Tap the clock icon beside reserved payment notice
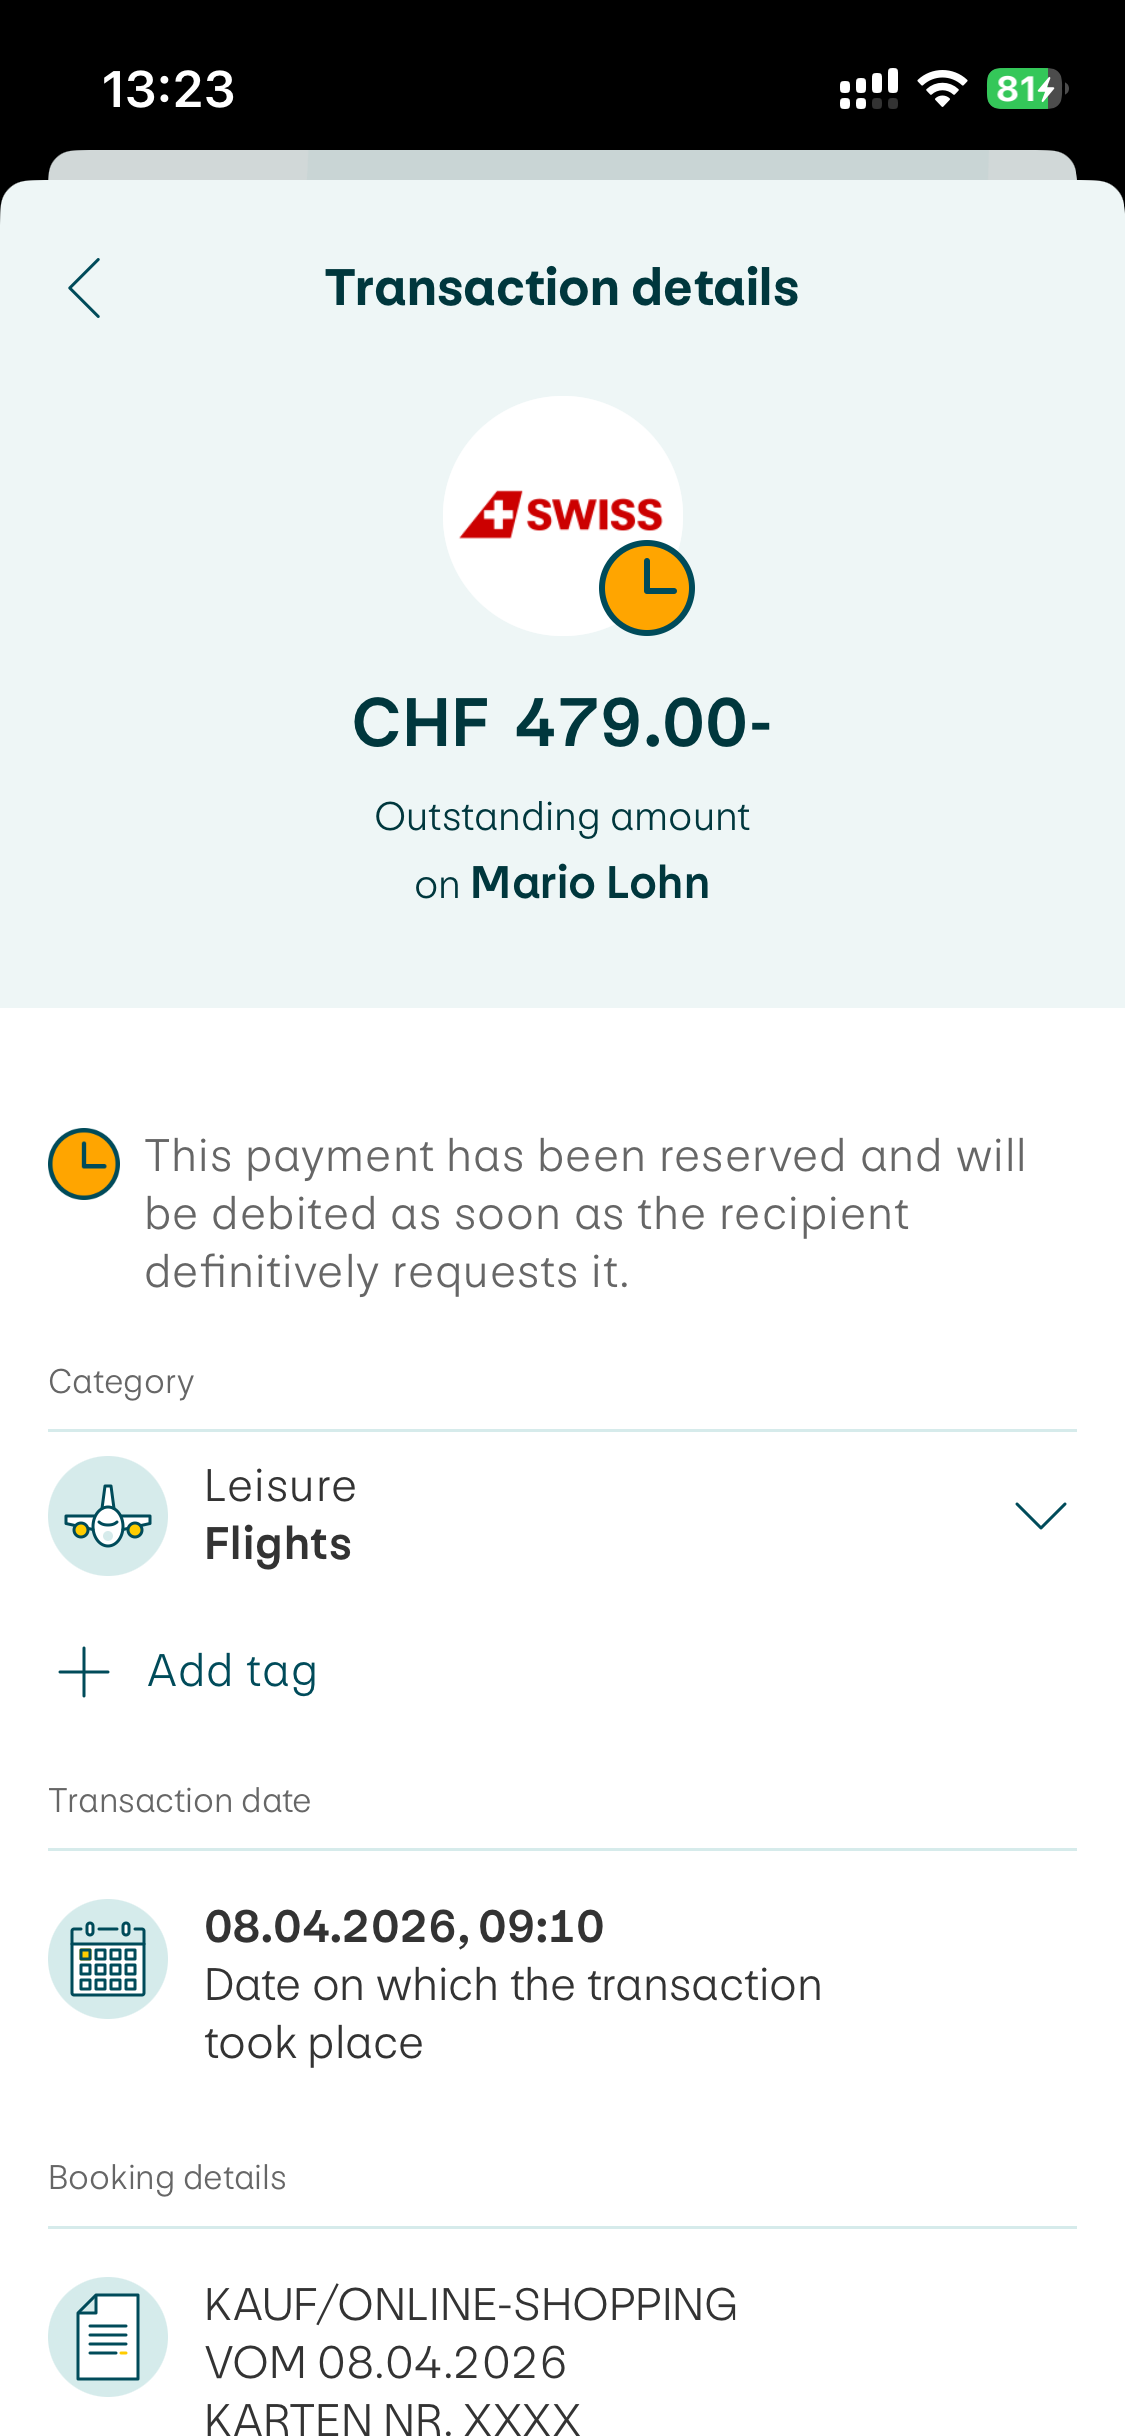This screenshot has width=1125, height=2436. tap(84, 1164)
